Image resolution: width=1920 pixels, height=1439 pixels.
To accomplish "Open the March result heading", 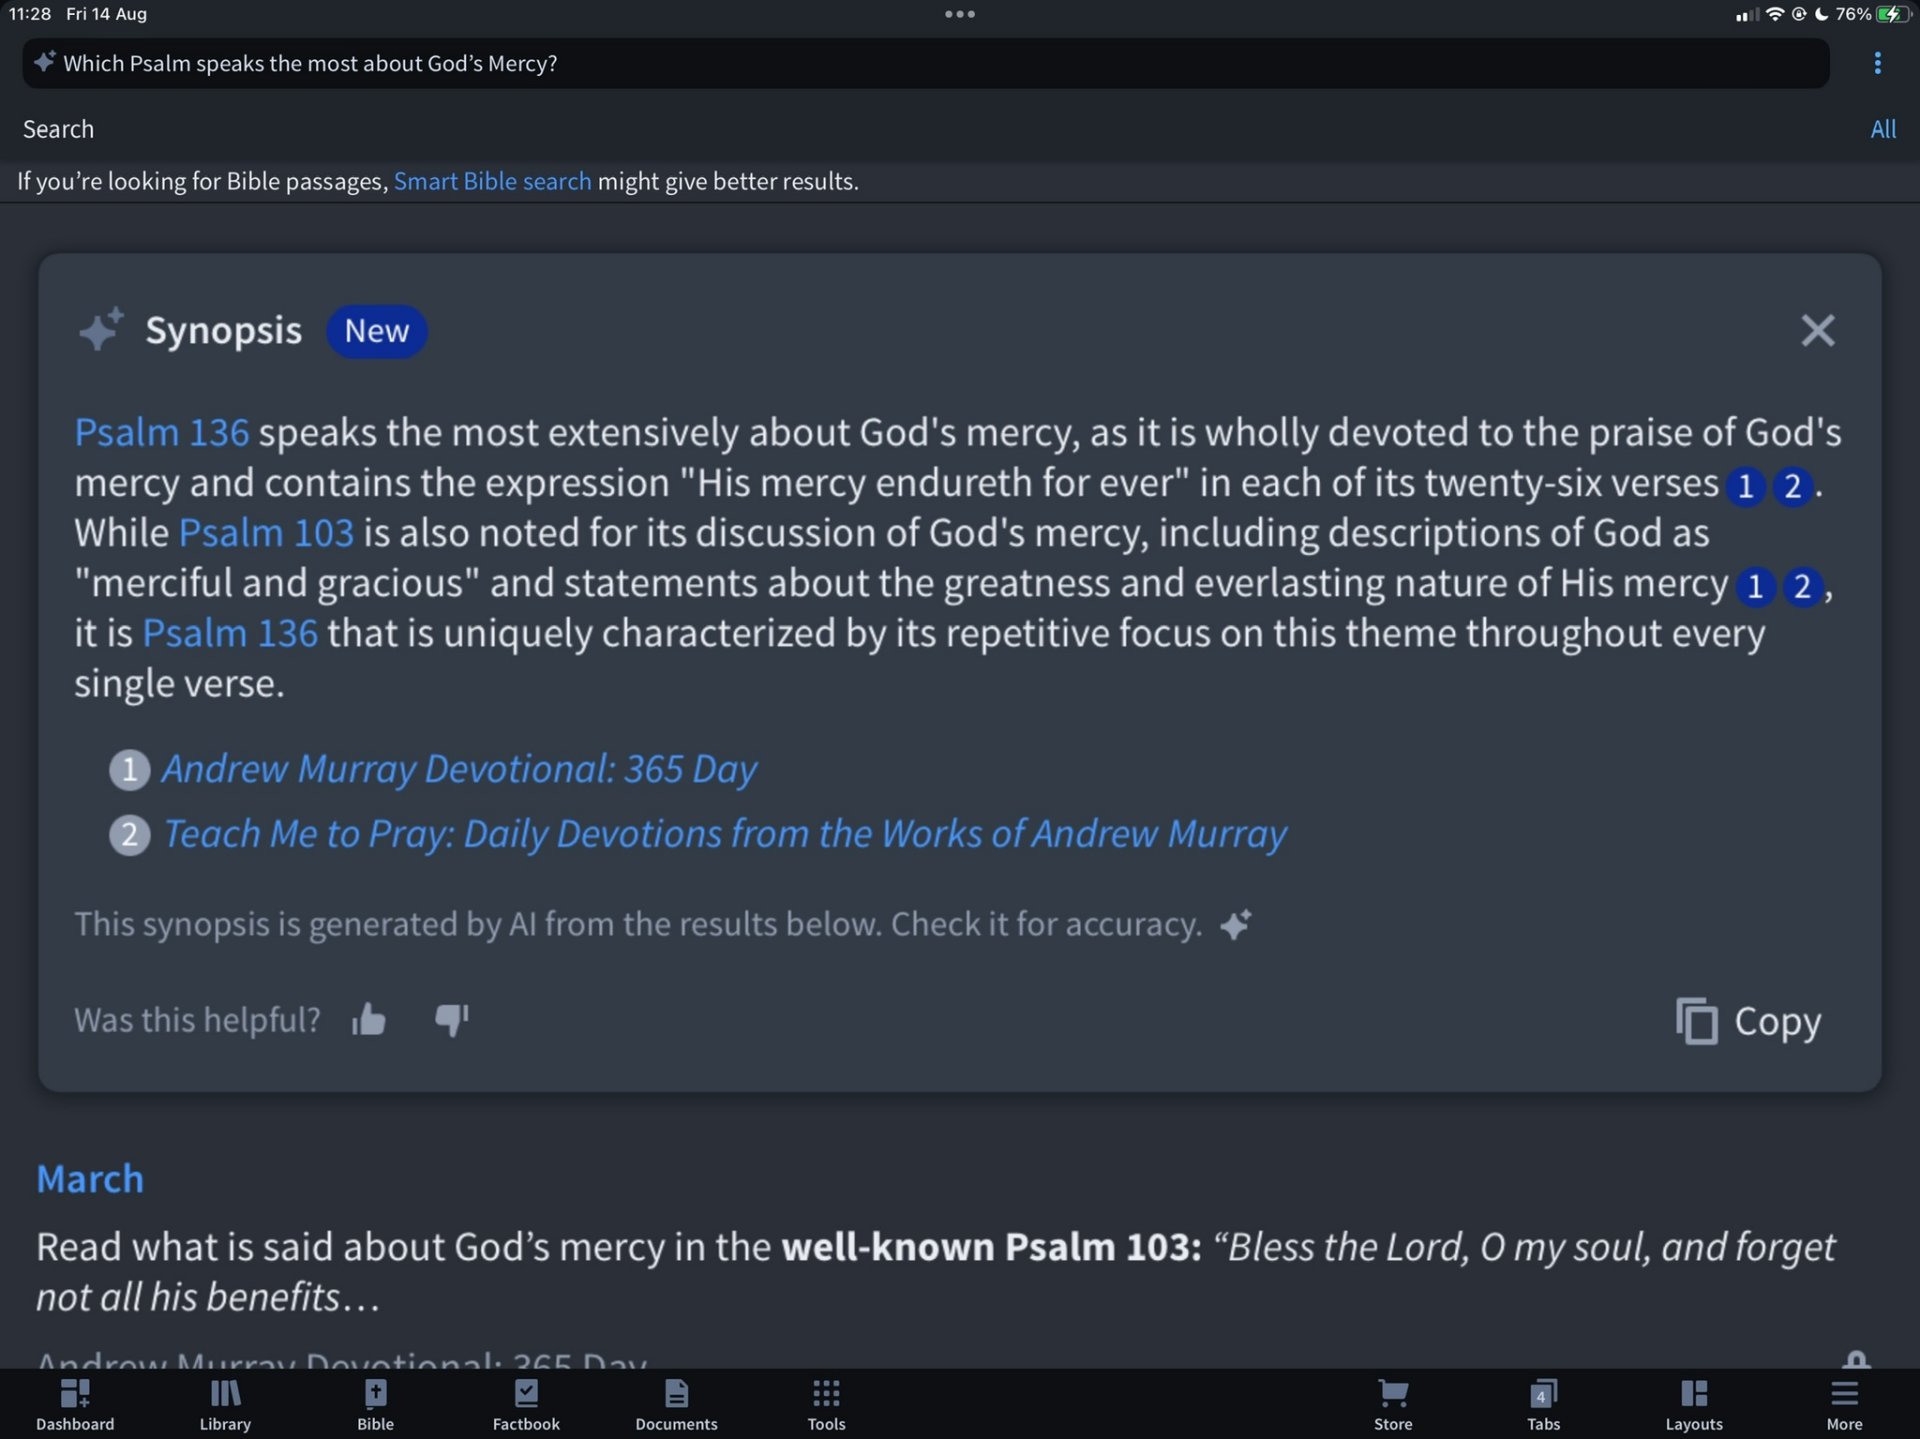I will [x=90, y=1179].
